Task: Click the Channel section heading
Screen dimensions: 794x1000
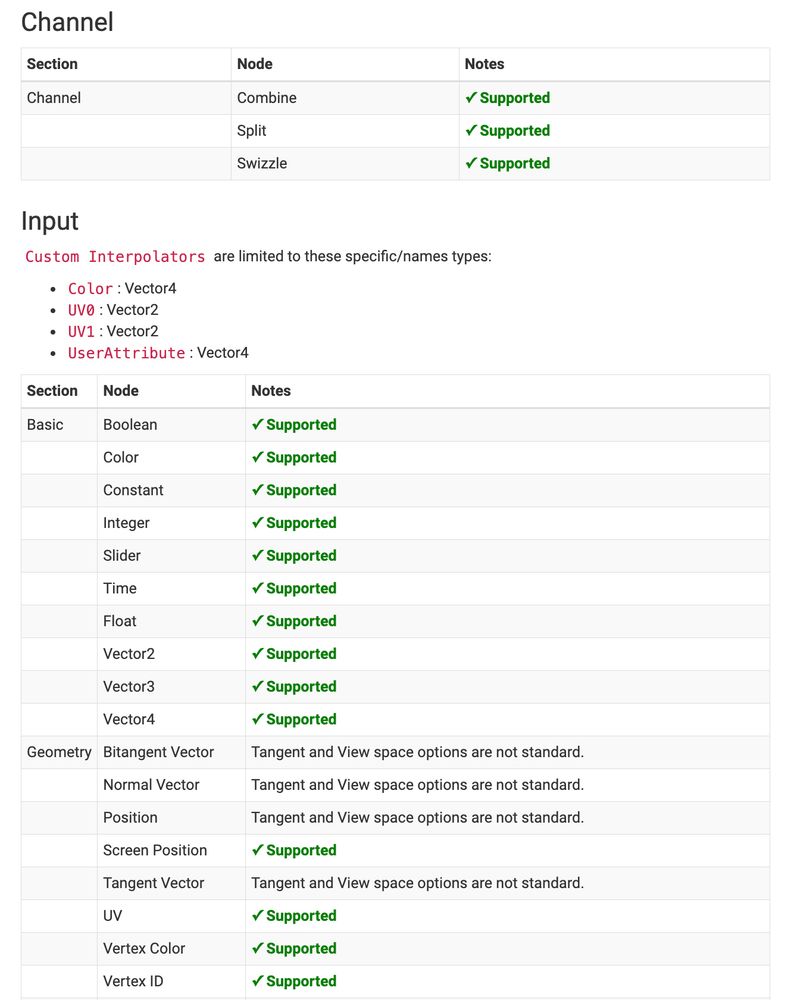Action: 67,22
